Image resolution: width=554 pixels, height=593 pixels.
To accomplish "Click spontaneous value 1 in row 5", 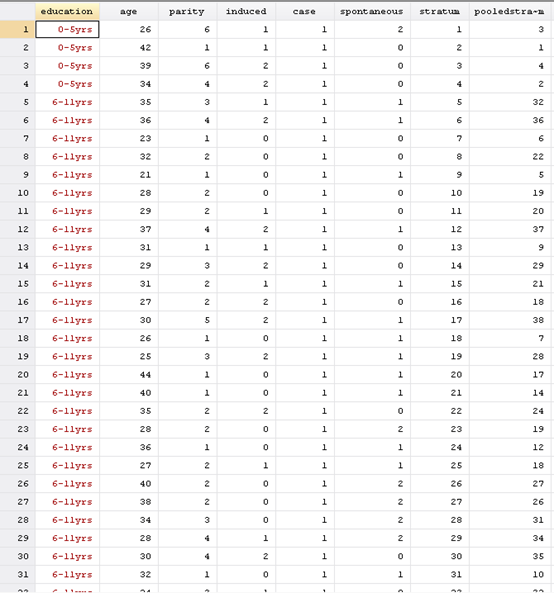I will pyautogui.click(x=372, y=102).
